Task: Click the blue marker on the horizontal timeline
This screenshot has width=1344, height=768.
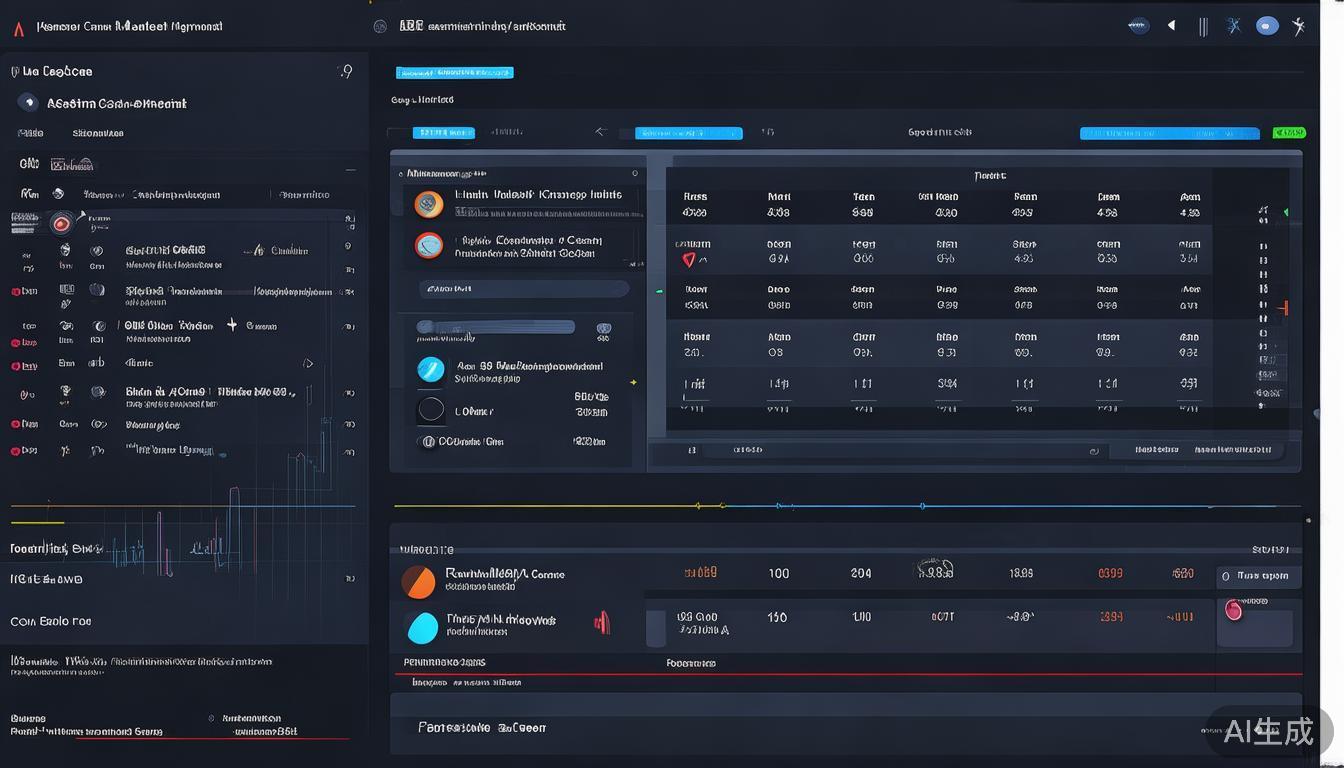Action: (x=922, y=506)
